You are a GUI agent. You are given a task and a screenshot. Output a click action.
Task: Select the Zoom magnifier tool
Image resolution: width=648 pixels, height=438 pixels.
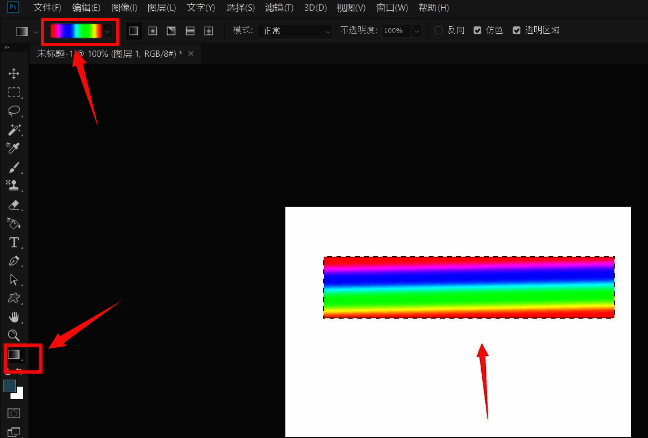pos(14,335)
